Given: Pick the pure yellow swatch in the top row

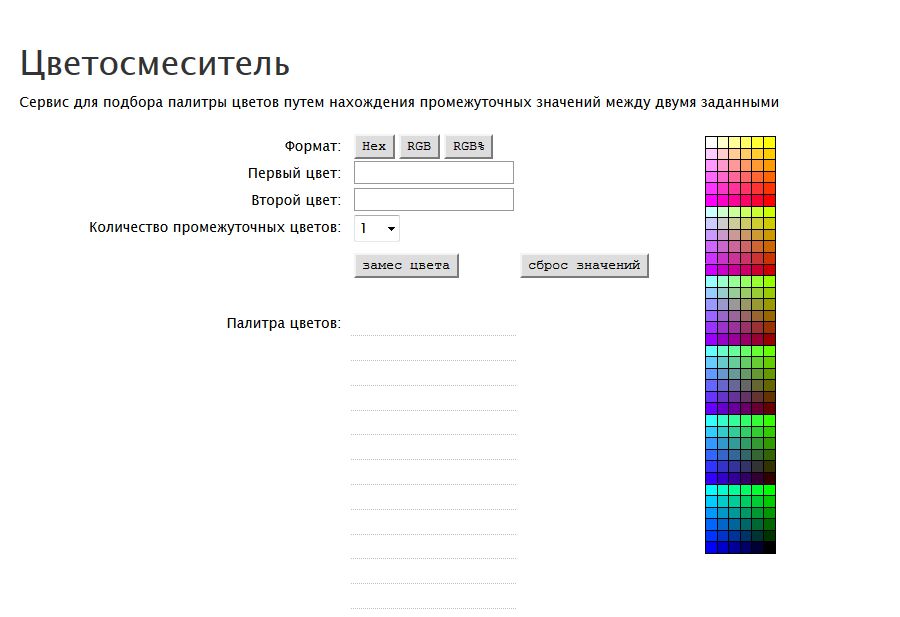Looking at the screenshot, I should pyautogui.click(x=770, y=142).
